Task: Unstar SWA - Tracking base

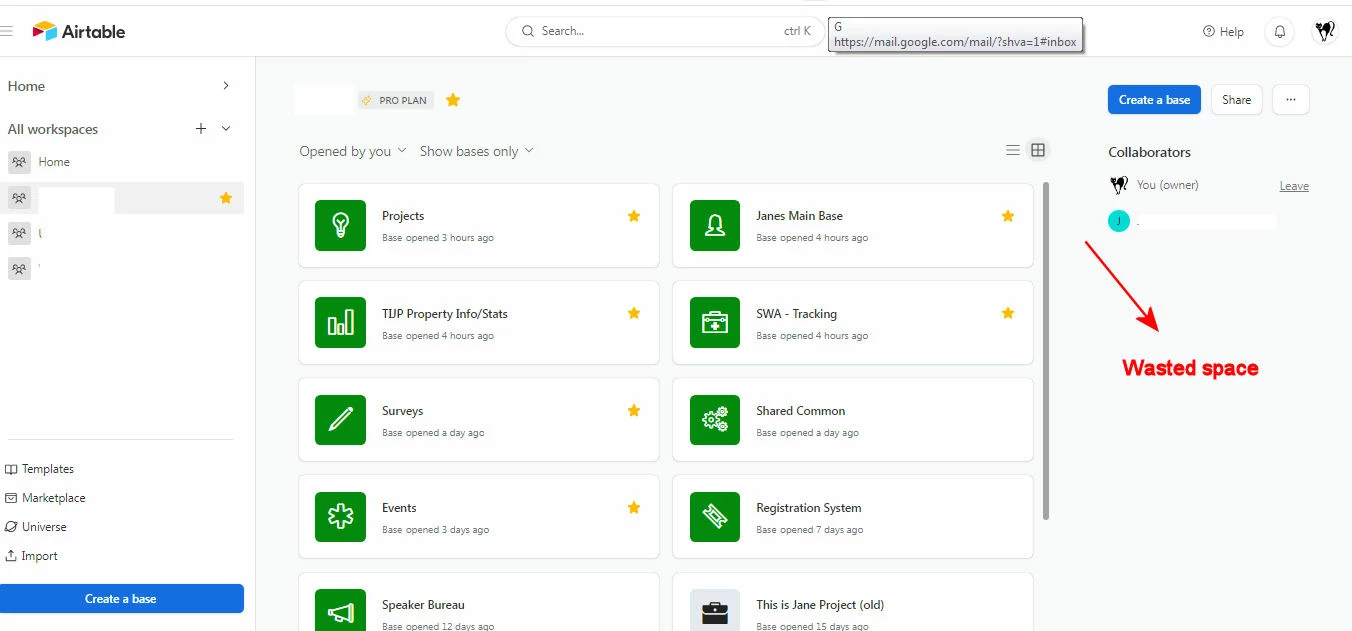Action: 1008,313
